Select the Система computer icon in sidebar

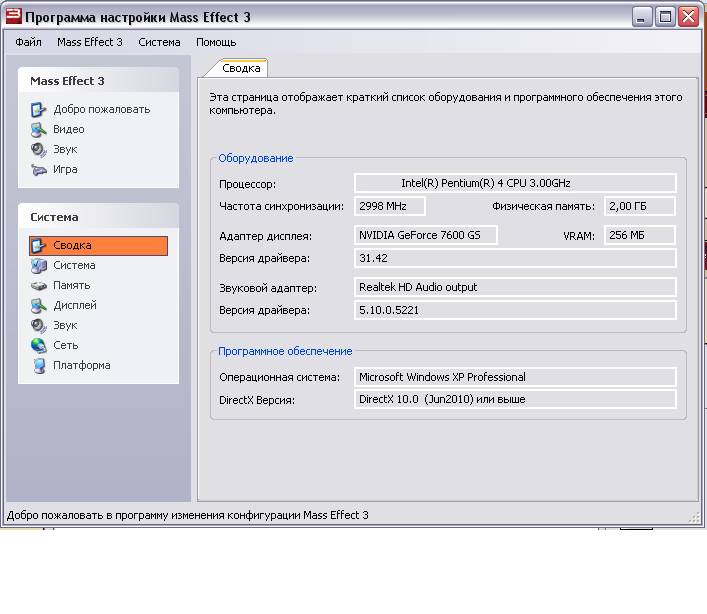click(38, 265)
